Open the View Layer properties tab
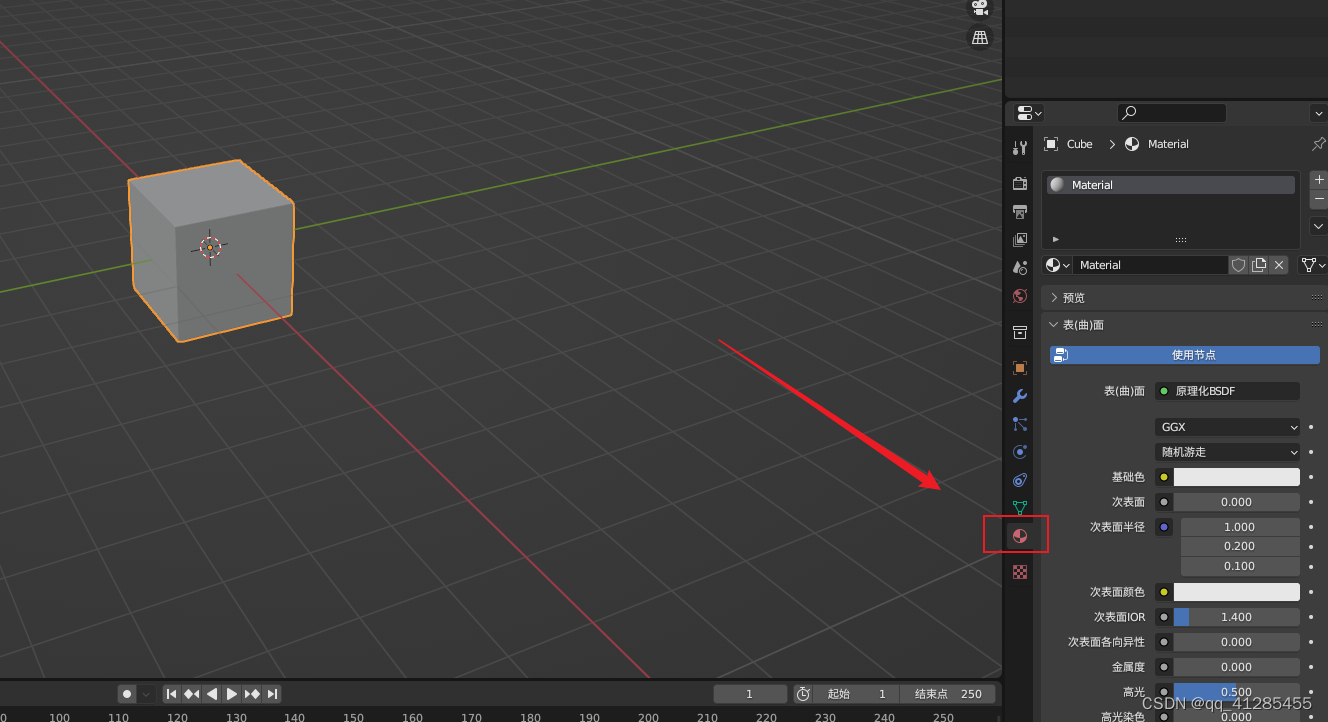The image size is (1328, 722). pyautogui.click(x=1020, y=240)
